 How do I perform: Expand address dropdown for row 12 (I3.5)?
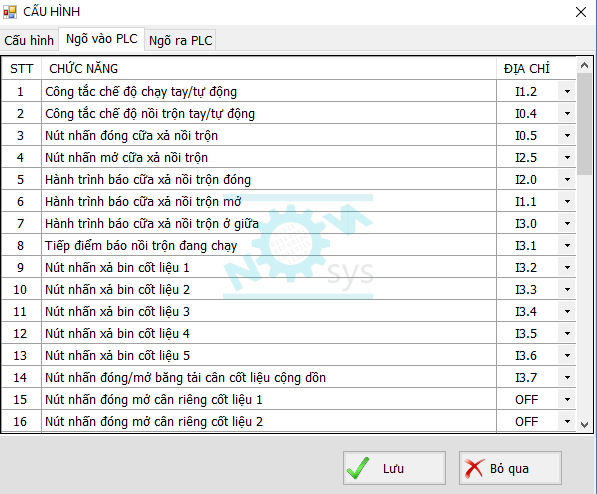(x=567, y=334)
